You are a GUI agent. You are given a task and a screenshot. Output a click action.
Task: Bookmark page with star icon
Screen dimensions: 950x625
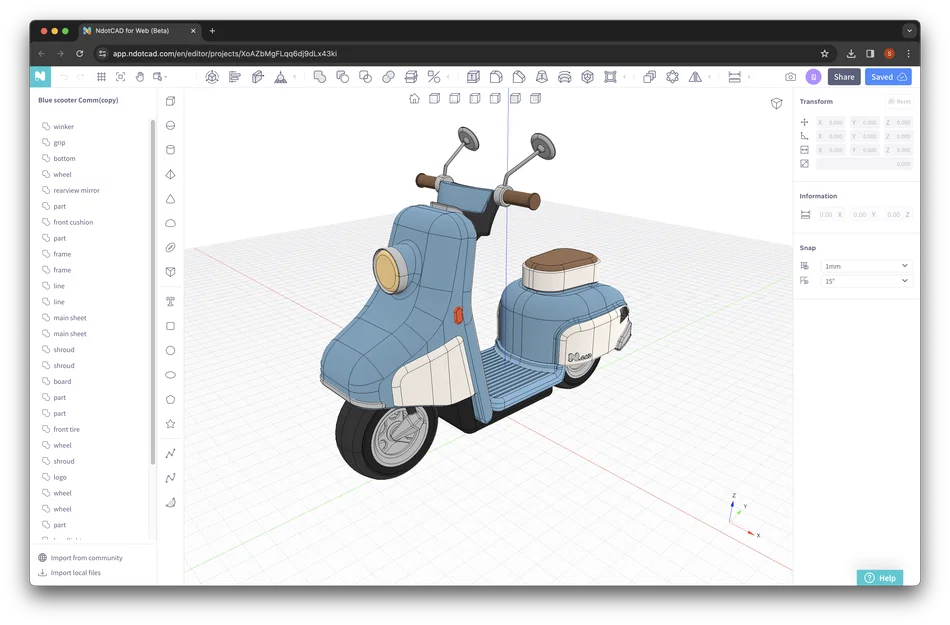825,53
